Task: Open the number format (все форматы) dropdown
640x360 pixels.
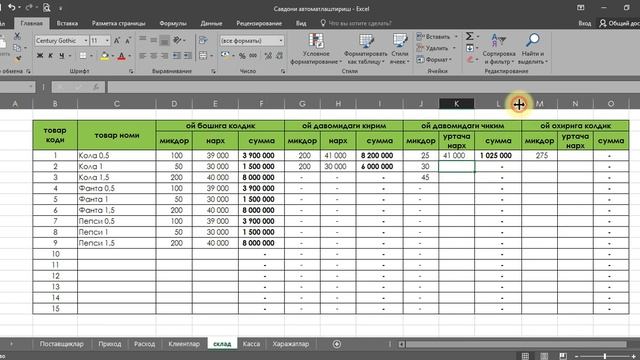Action: pyautogui.click(x=281, y=40)
